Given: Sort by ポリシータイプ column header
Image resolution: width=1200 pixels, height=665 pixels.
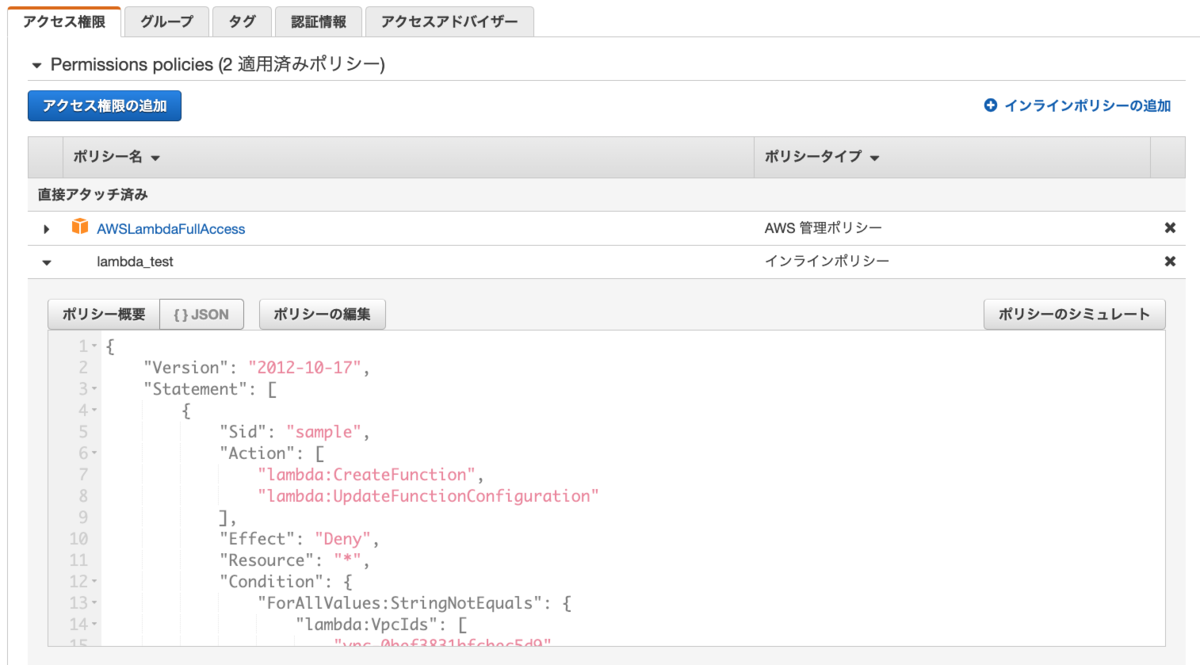Looking at the screenshot, I should coord(822,158).
